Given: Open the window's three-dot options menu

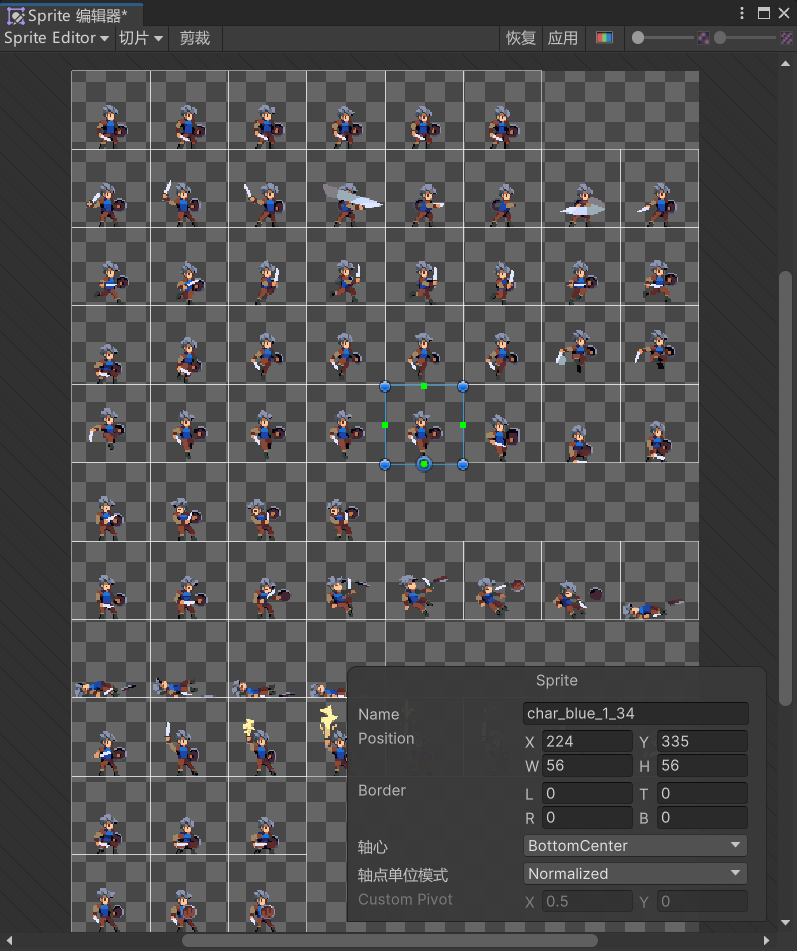Looking at the screenshot, I should [742, 13].
